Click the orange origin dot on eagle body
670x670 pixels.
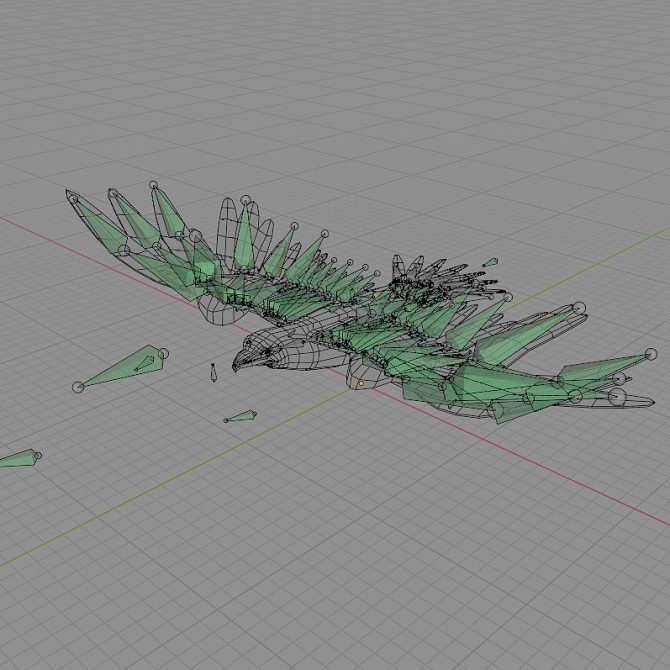click(361, 384)
